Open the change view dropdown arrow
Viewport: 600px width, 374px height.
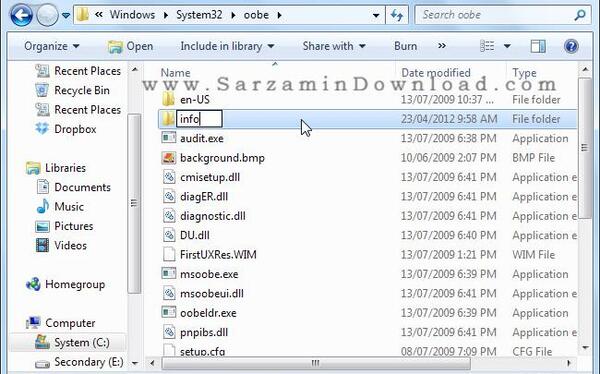pyautogui.click(x=507, y=46)
